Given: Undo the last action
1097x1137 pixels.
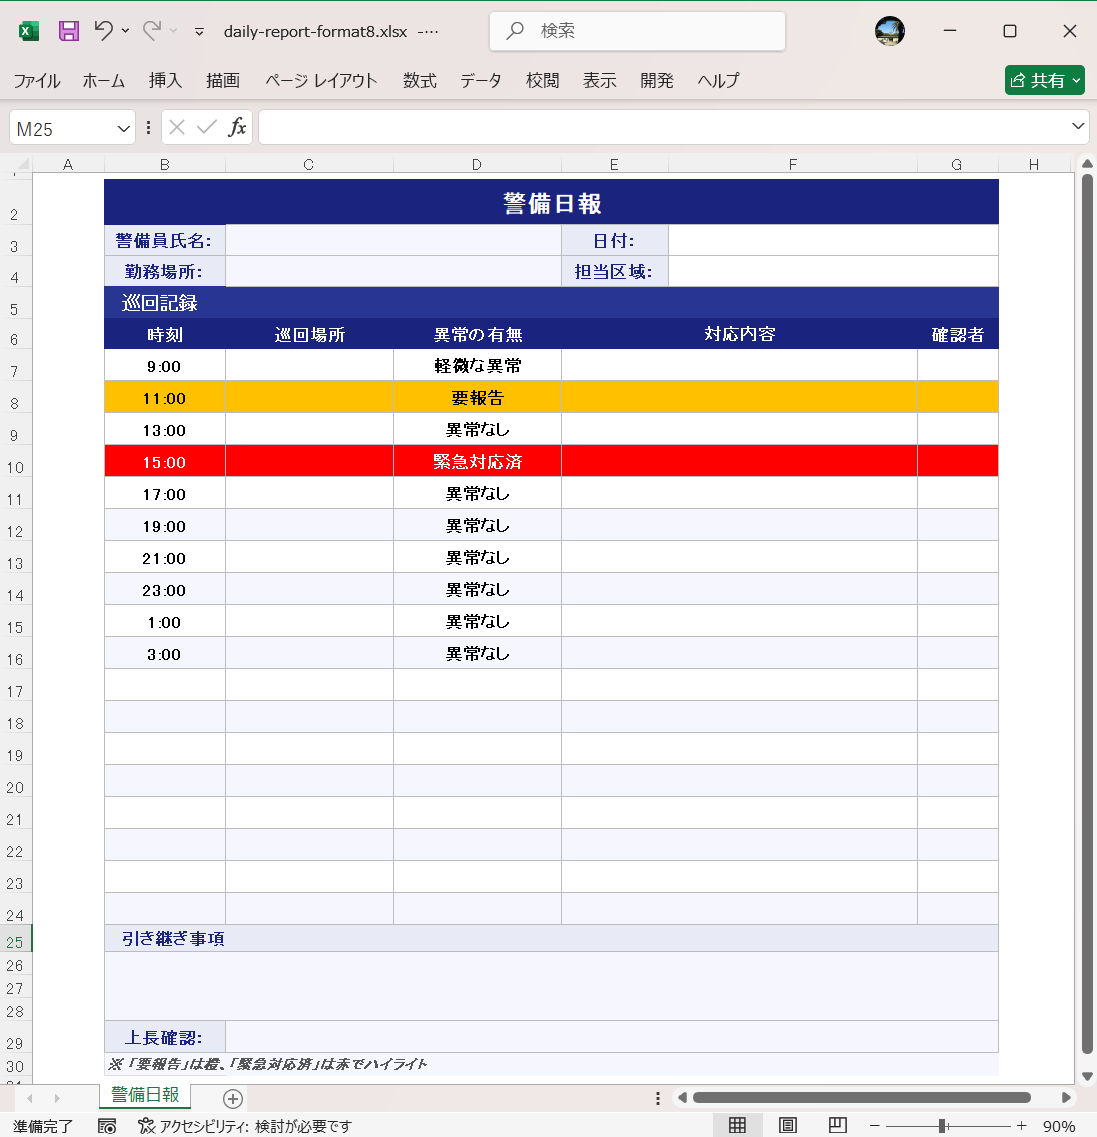Looking at the screenshot, I should (x=104, y=30).
